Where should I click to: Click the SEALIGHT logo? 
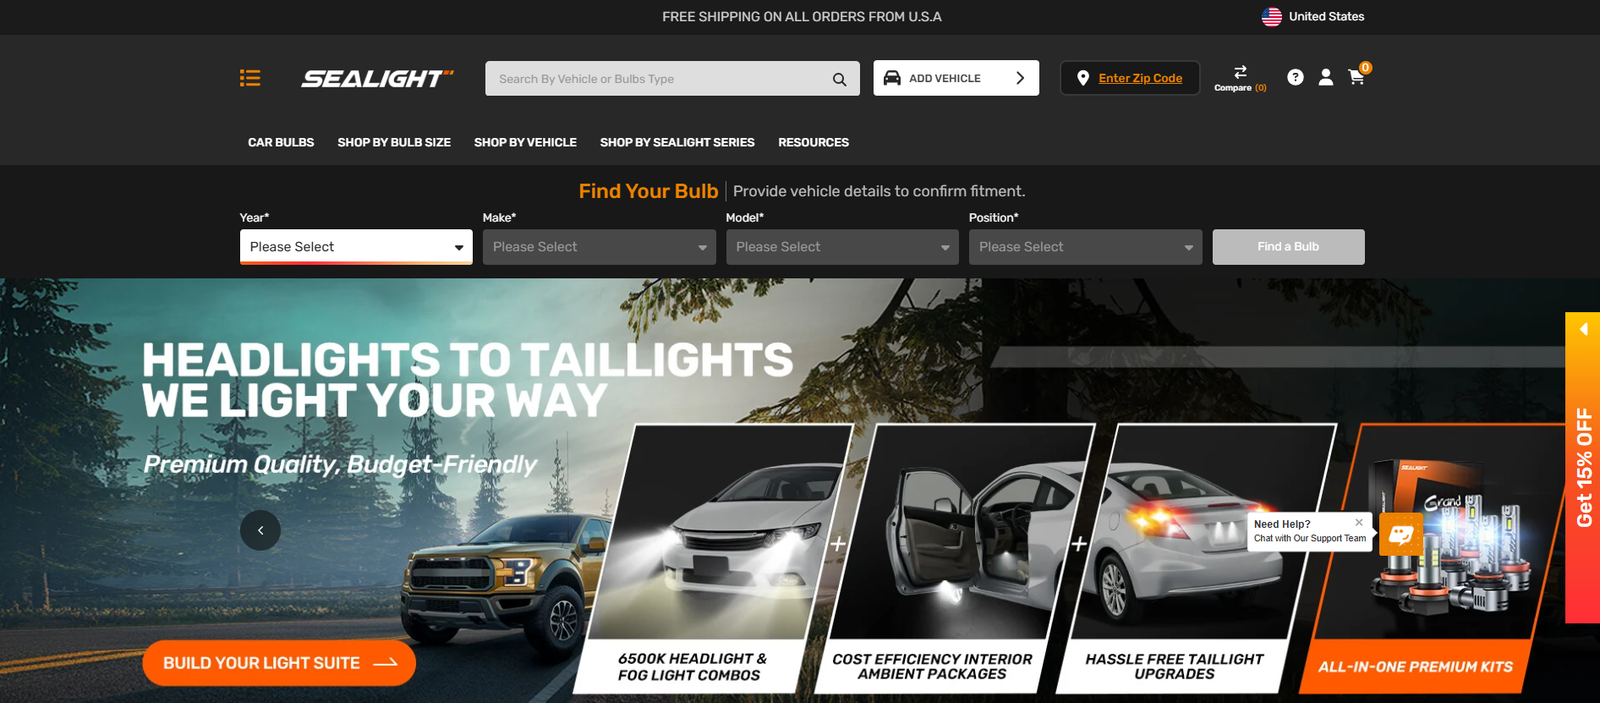377,78
